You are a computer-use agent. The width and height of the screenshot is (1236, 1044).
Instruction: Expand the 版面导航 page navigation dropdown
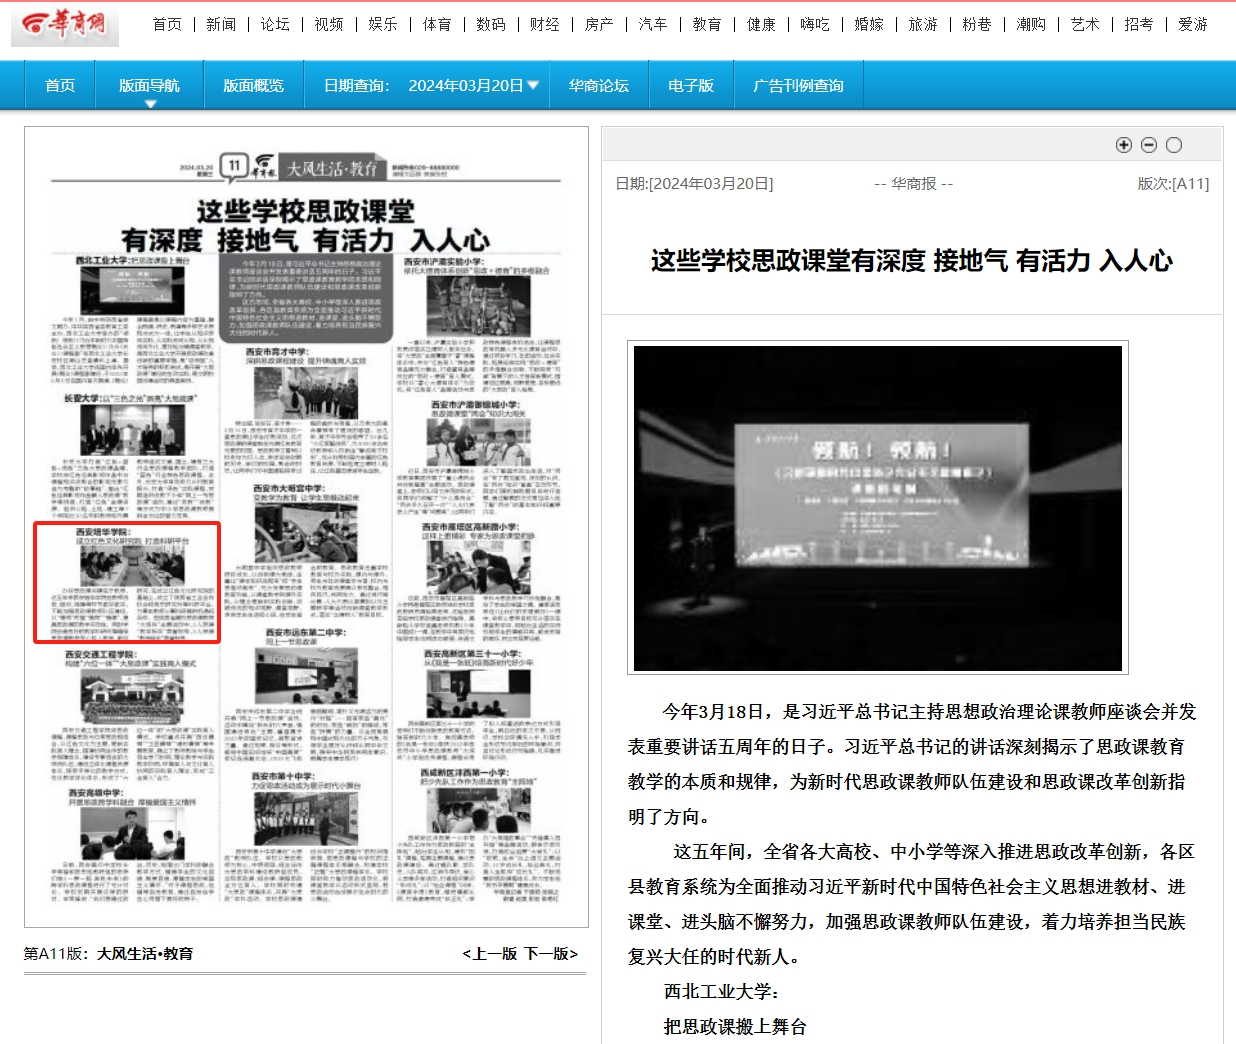pyautogui.click(x=149, y=86)
